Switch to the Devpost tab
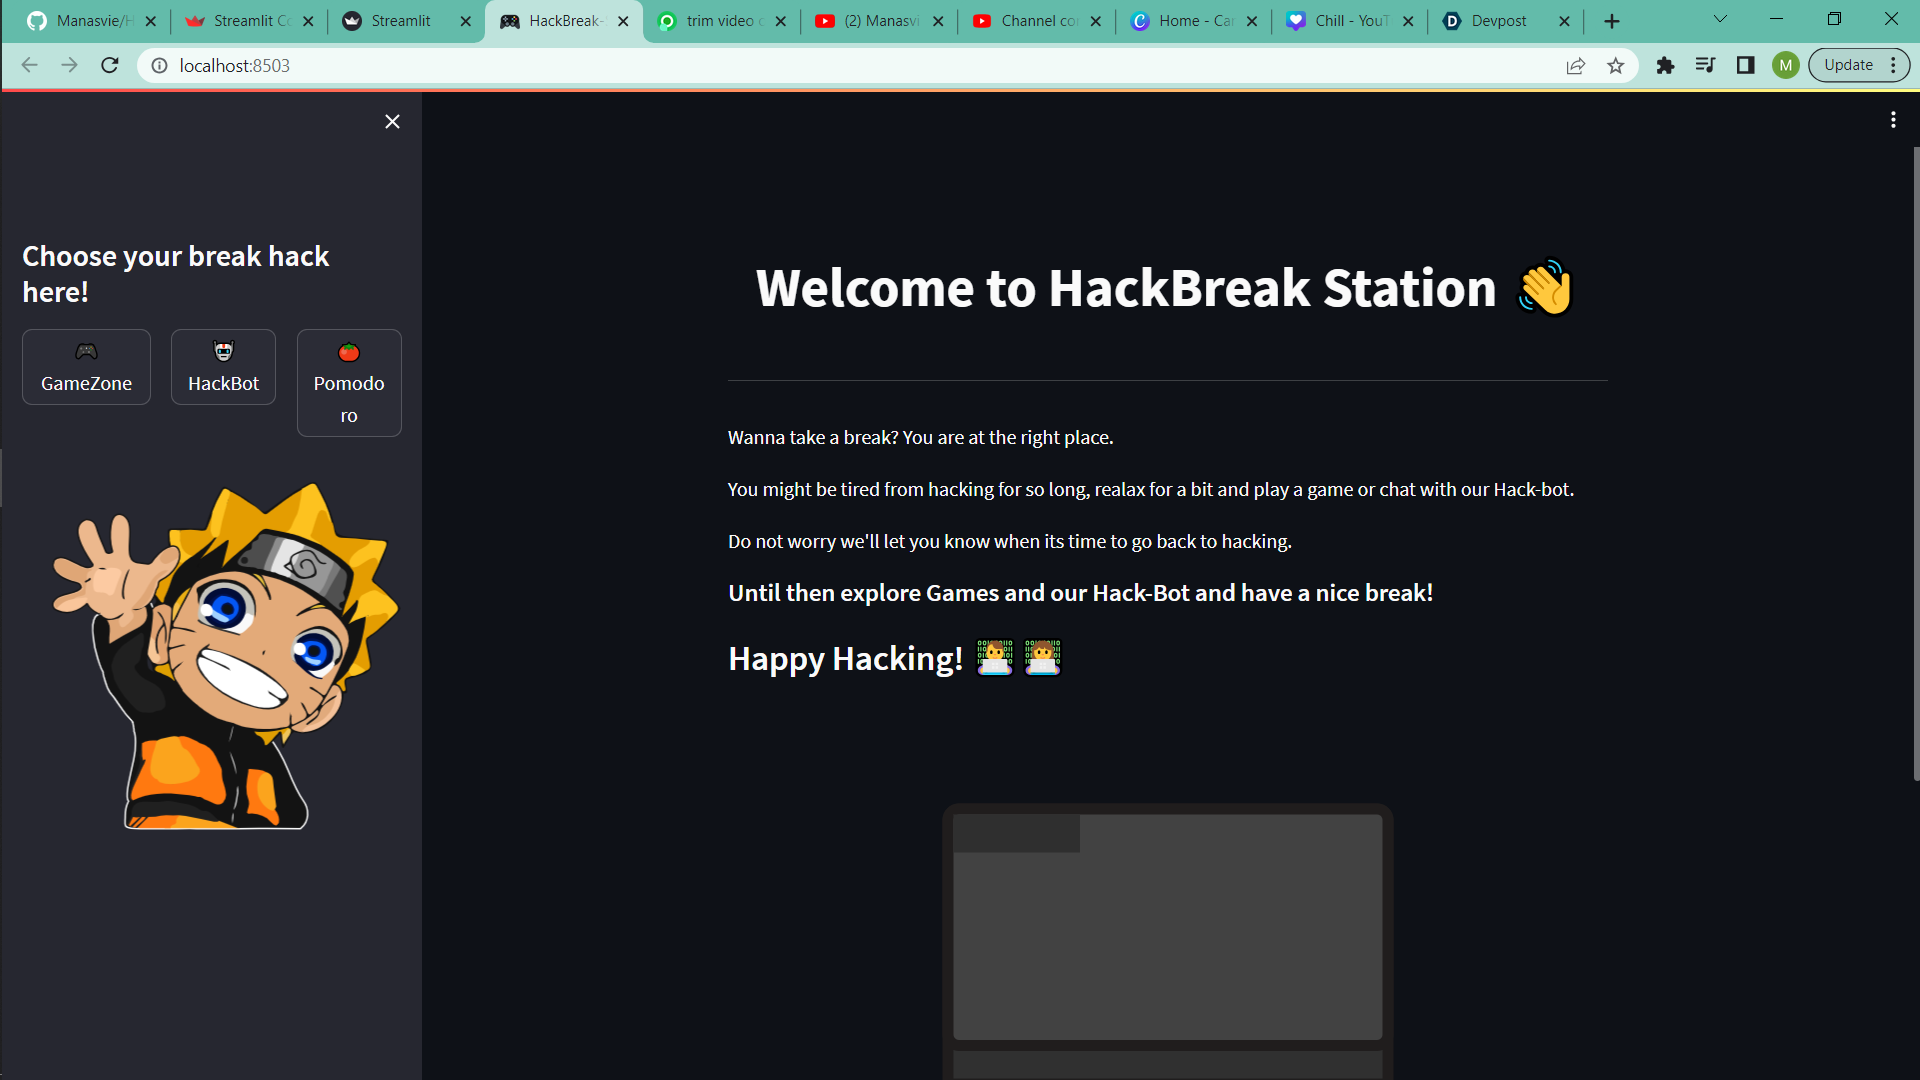Image resolution: width=1920 pixels, height=1080 pixels. (1498, 21)
